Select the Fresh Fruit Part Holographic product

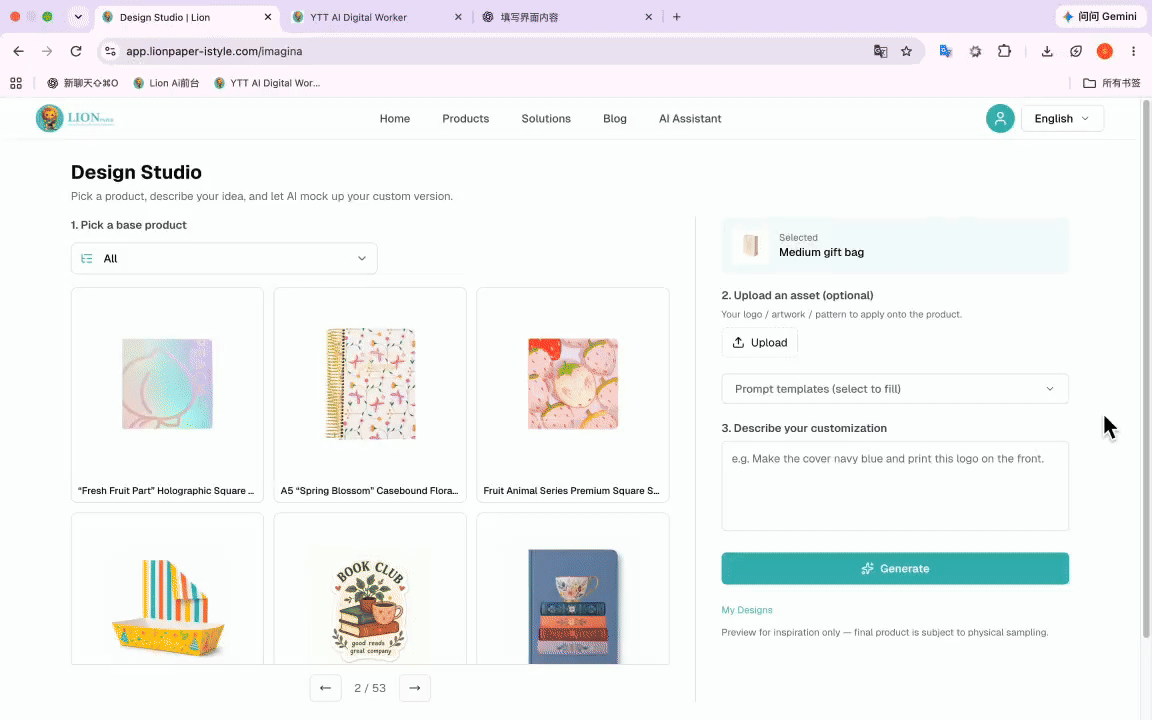tap(168, 395)
